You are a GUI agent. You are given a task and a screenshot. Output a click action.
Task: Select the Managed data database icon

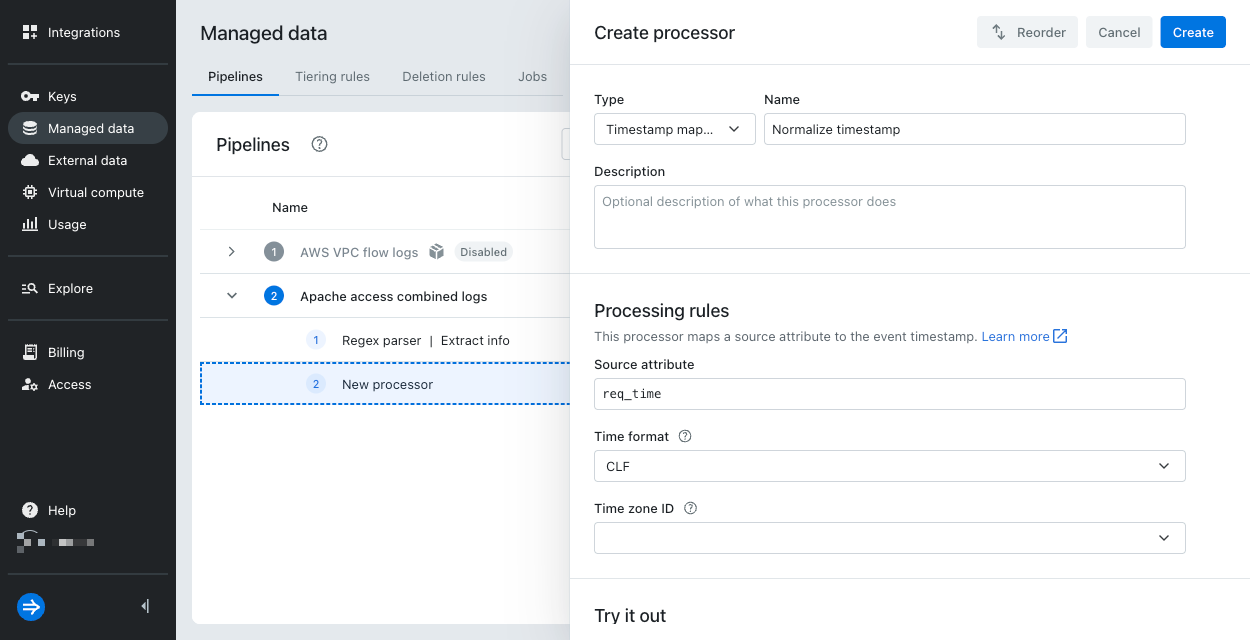point(30,128)
